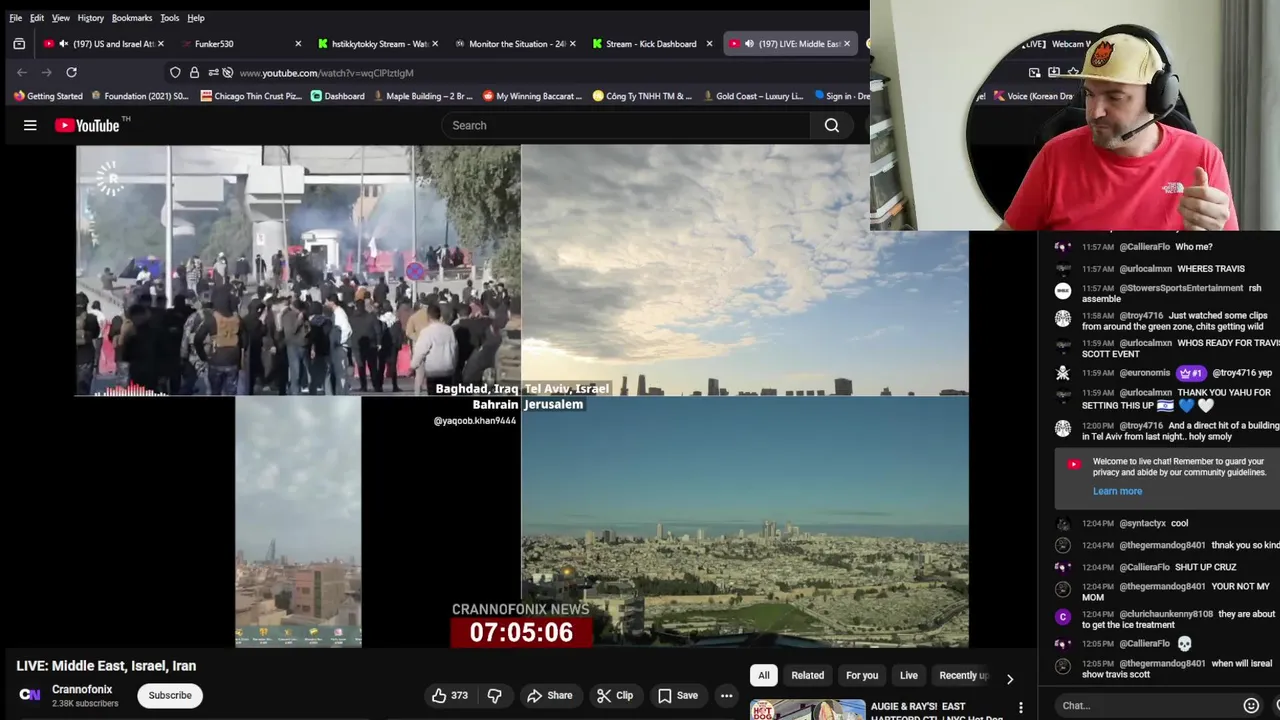Close the Funker530 tab
The width and height of the screenshot is (1280, 720).
pyautogui.click(x=298, y=44)
